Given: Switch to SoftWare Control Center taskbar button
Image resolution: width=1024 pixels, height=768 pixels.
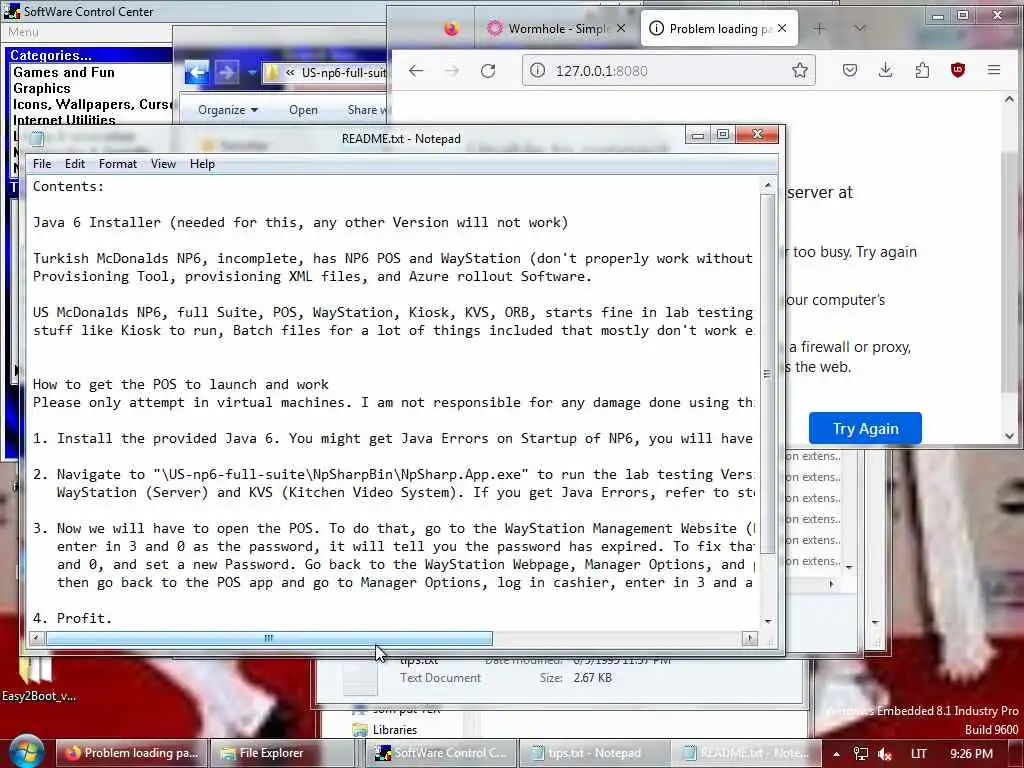Looking at the screenshot, I should (441, 753).
